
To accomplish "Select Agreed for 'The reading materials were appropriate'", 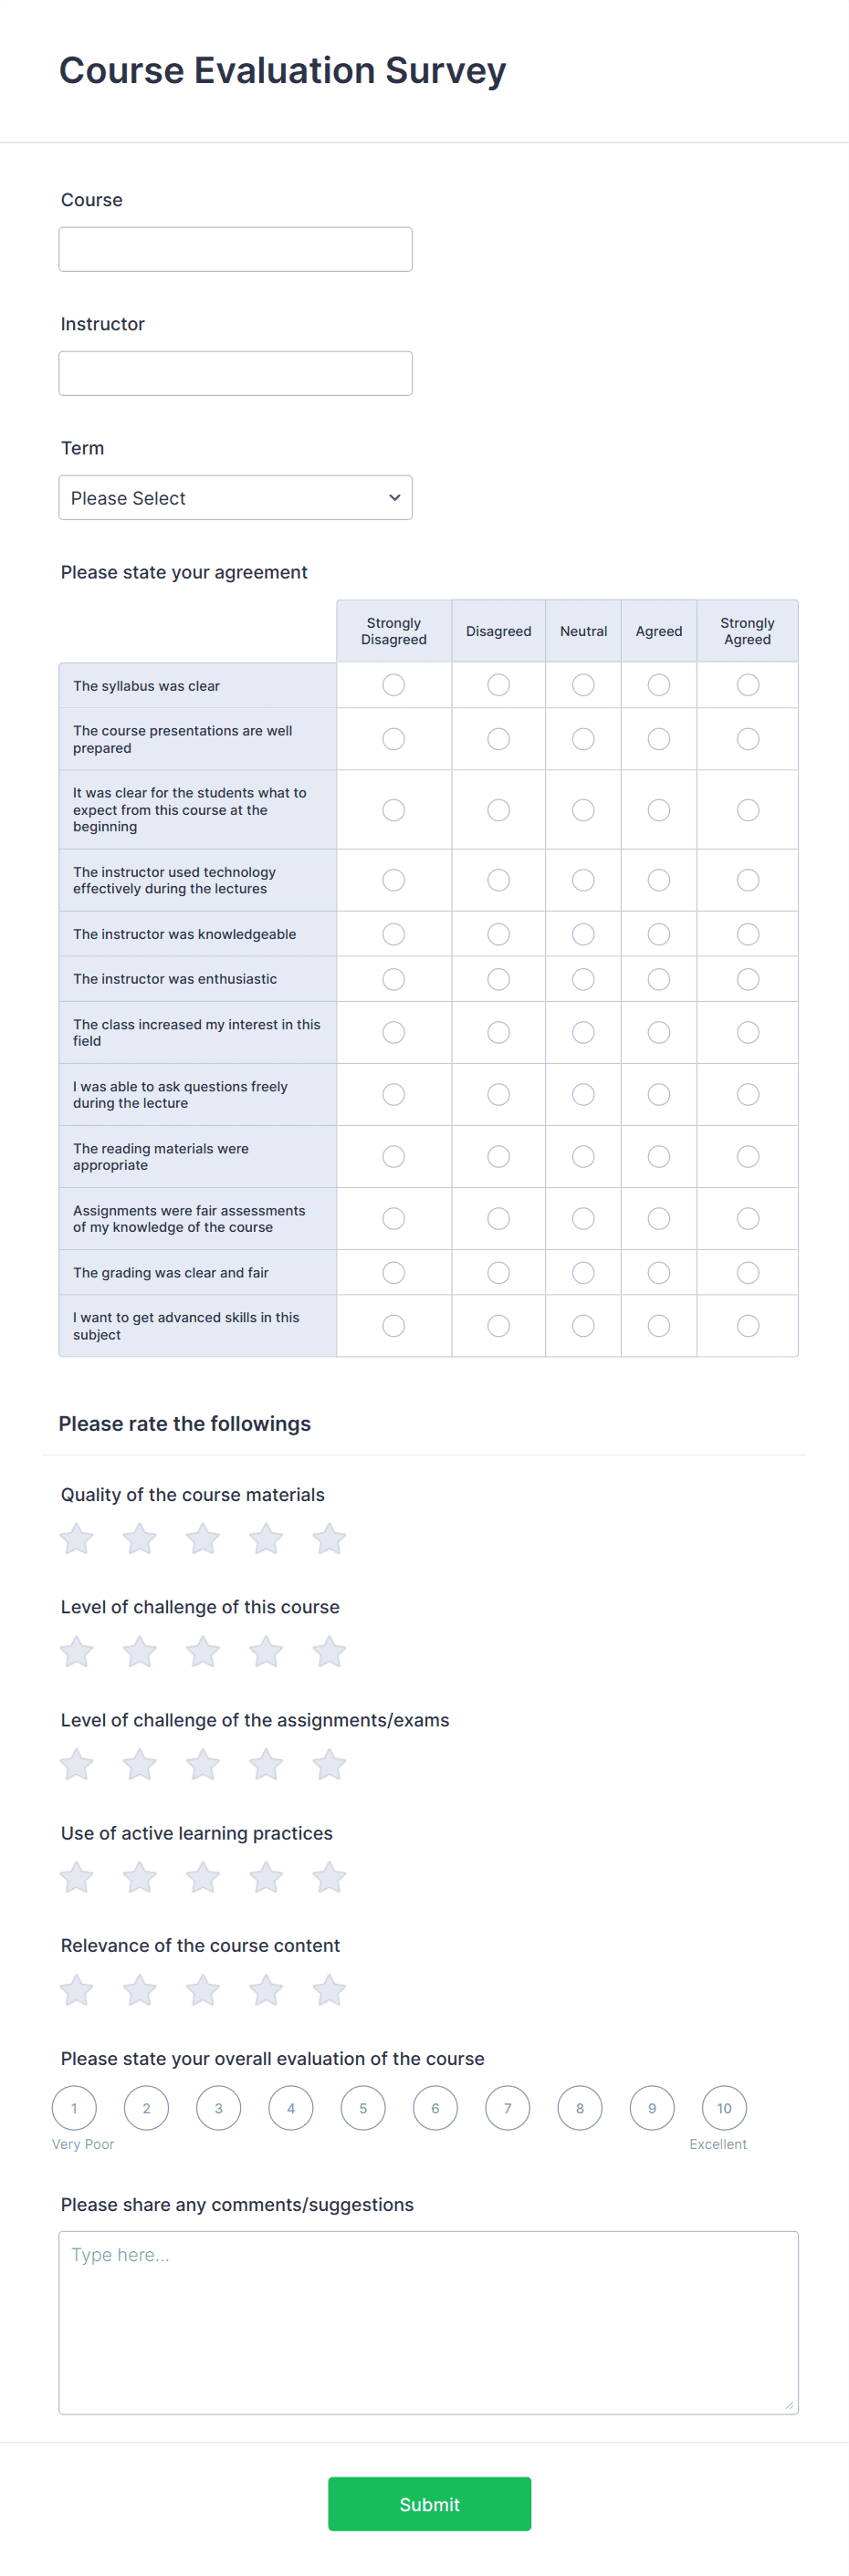I will pyautogui.click(x=658, y=1156).
